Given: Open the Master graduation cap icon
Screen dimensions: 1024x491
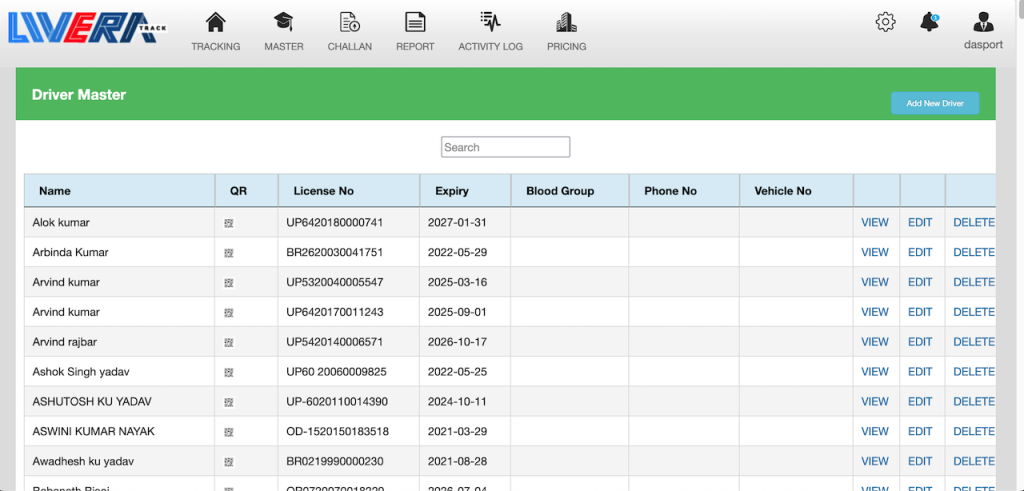Looking at the screenshot, I should (x=284, y=22).
